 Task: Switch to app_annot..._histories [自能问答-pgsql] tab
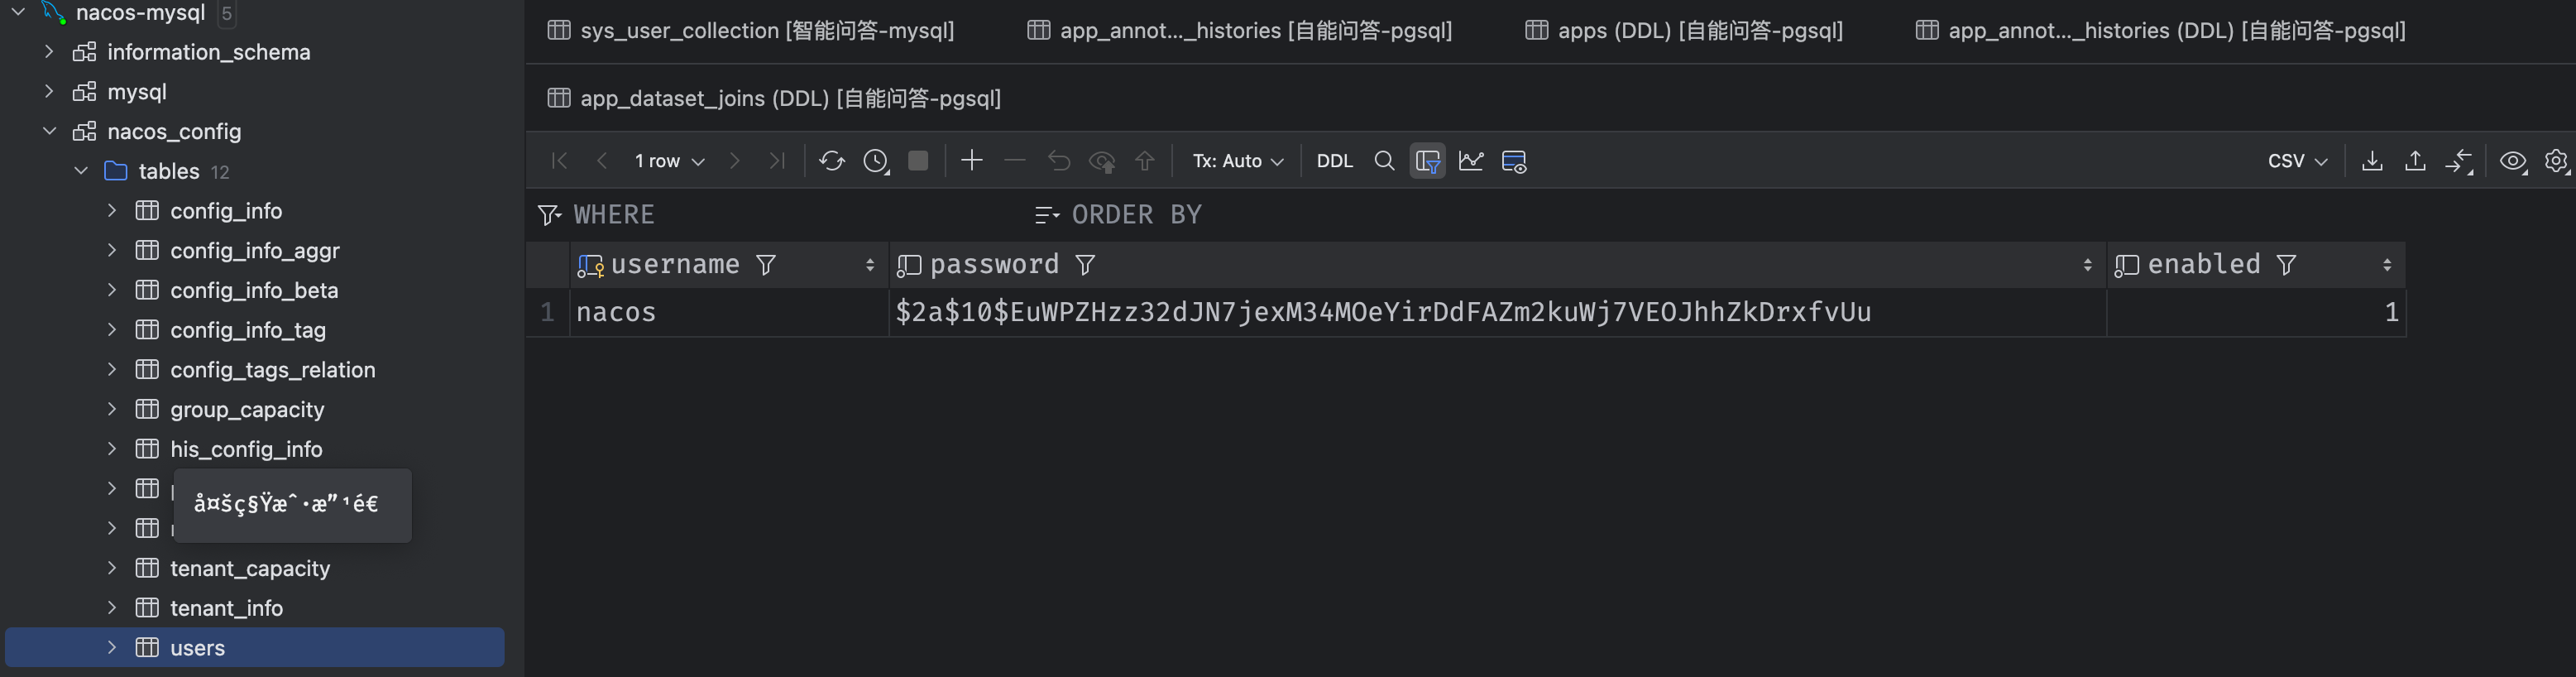[1240, 31]
